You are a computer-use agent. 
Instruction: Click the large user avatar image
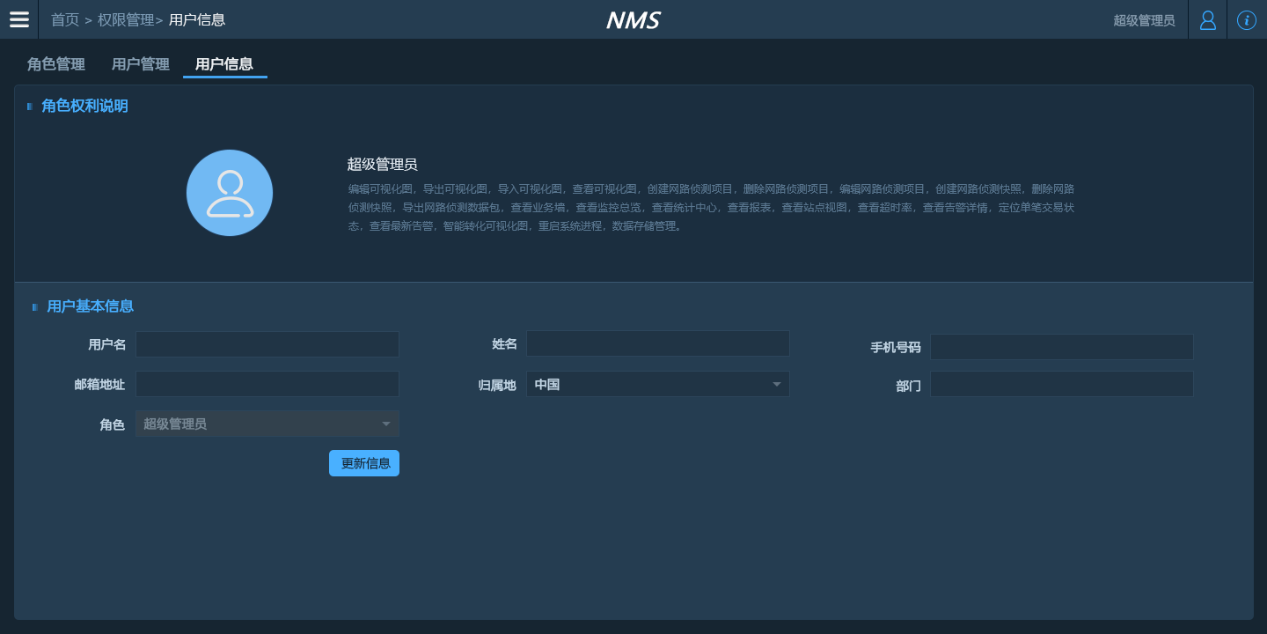[x=229, y=193]
